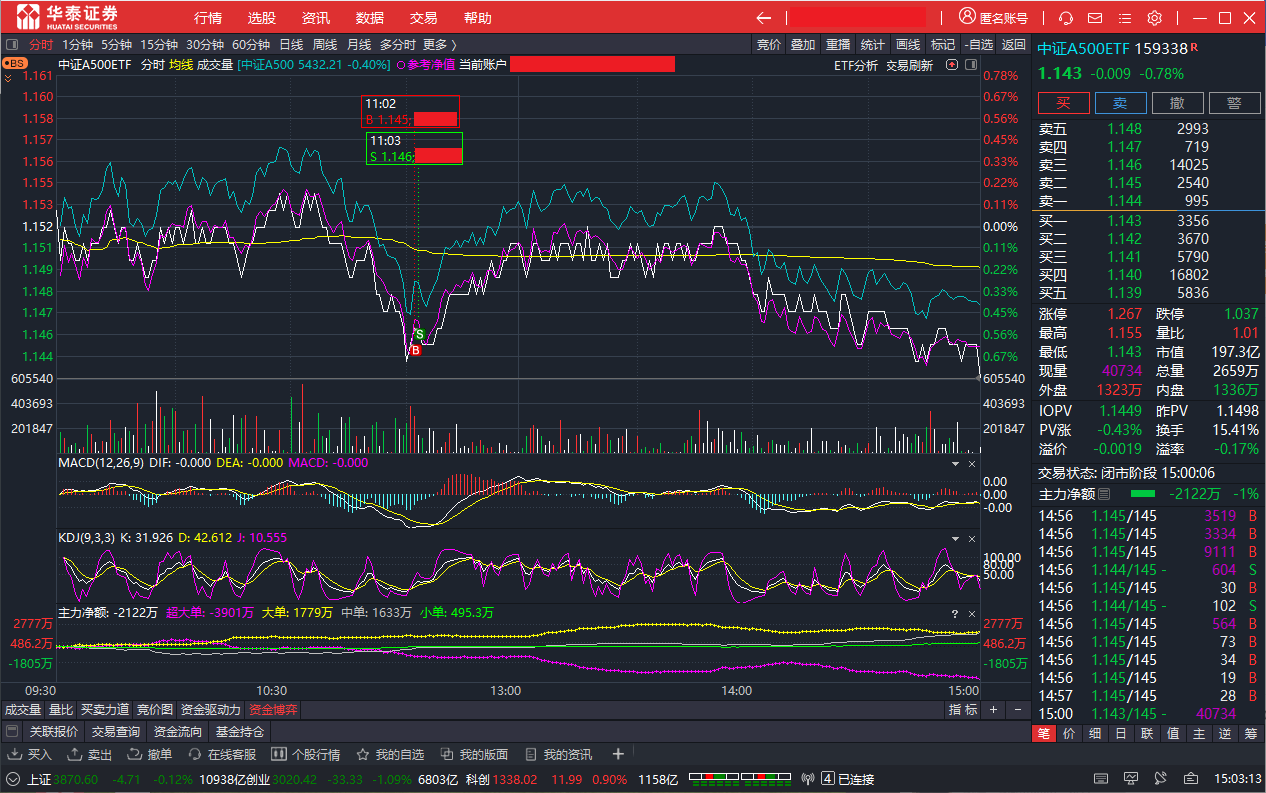The width and height of the screenshot is (1266, 793).
Task: Expand the 更多 time period options
Action: click(439, 44)
